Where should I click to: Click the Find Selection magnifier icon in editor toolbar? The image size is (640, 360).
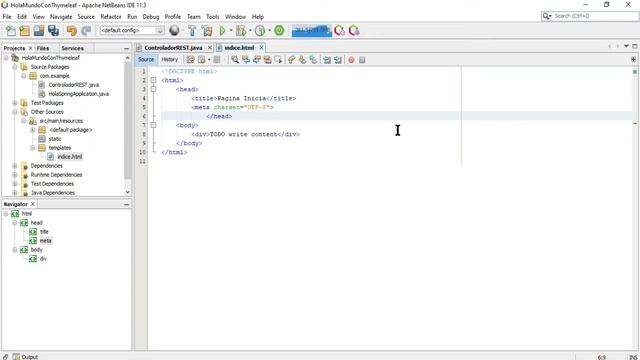pyautogui.click(x=235, y=60)
